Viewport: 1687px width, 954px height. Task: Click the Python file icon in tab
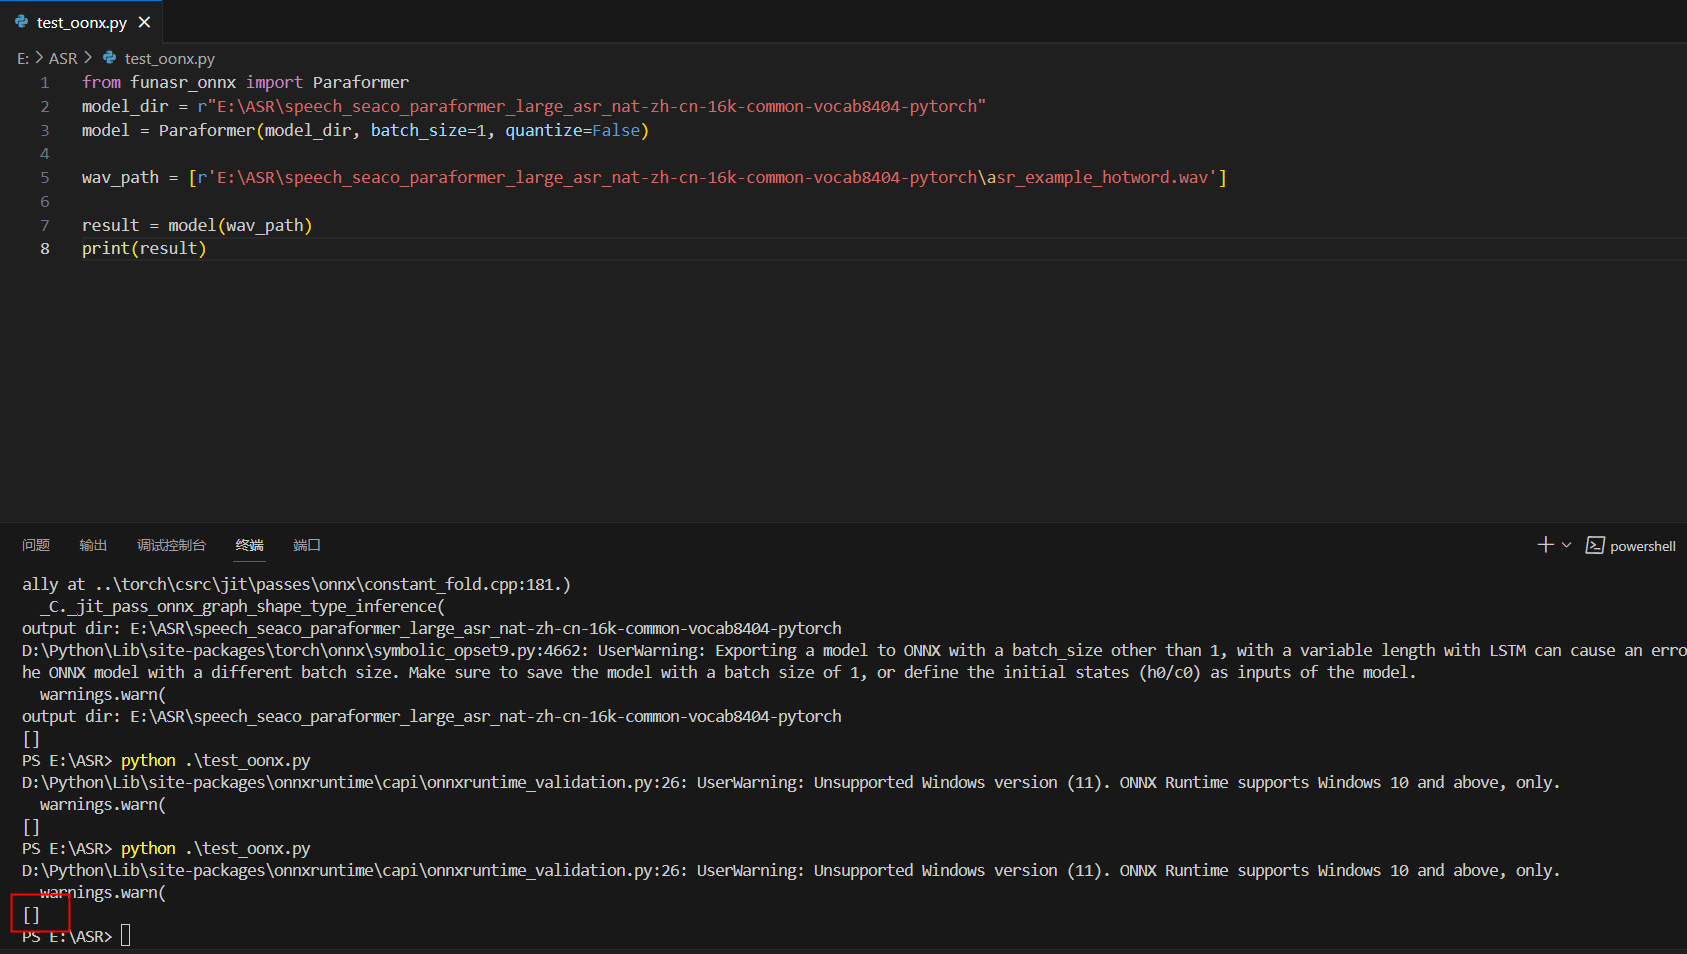point(21,22)
